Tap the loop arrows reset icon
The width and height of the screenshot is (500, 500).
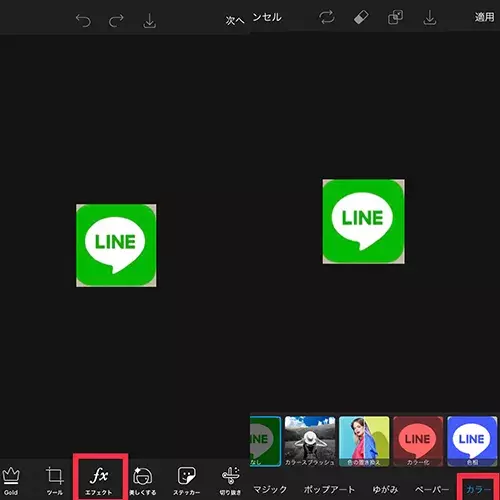[327, 17]
